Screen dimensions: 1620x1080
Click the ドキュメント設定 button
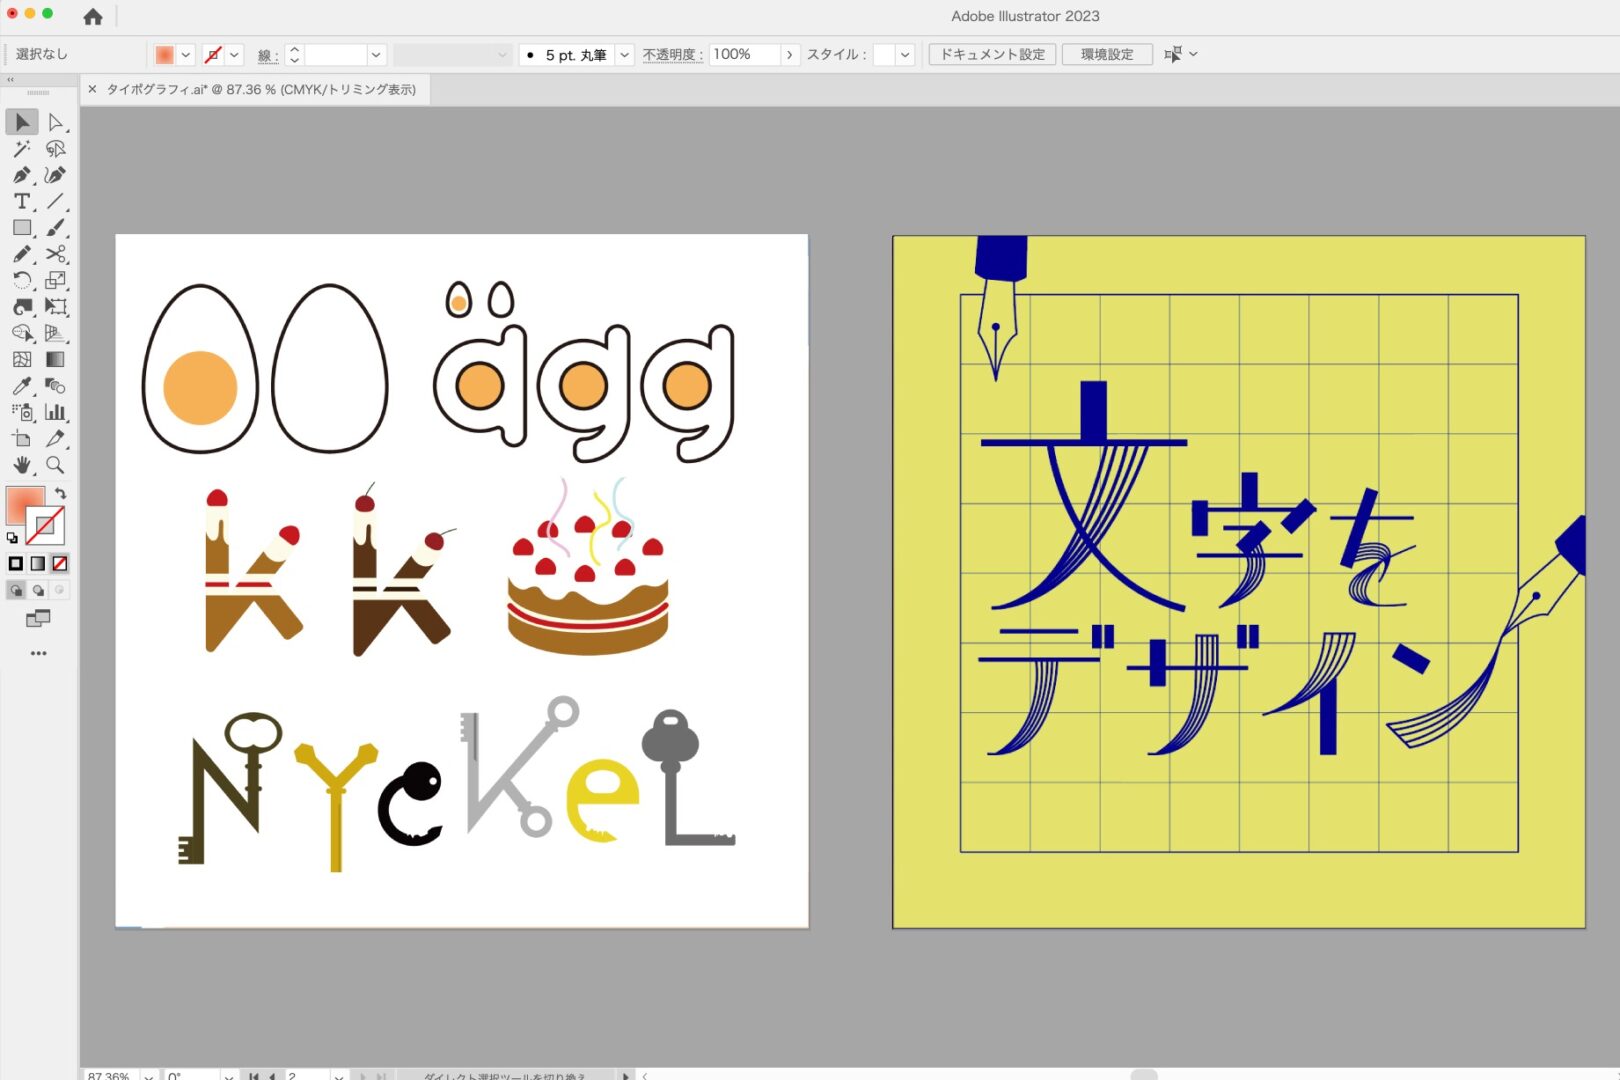tap(991, 55)
